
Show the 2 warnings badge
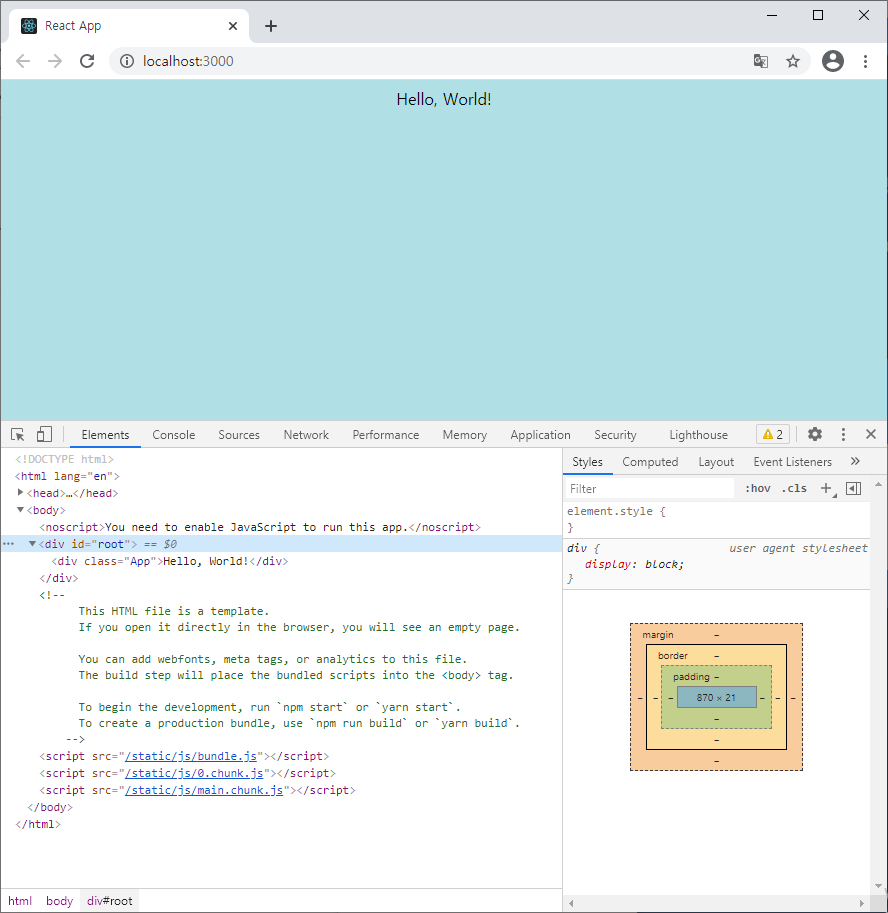coord(773,434)
